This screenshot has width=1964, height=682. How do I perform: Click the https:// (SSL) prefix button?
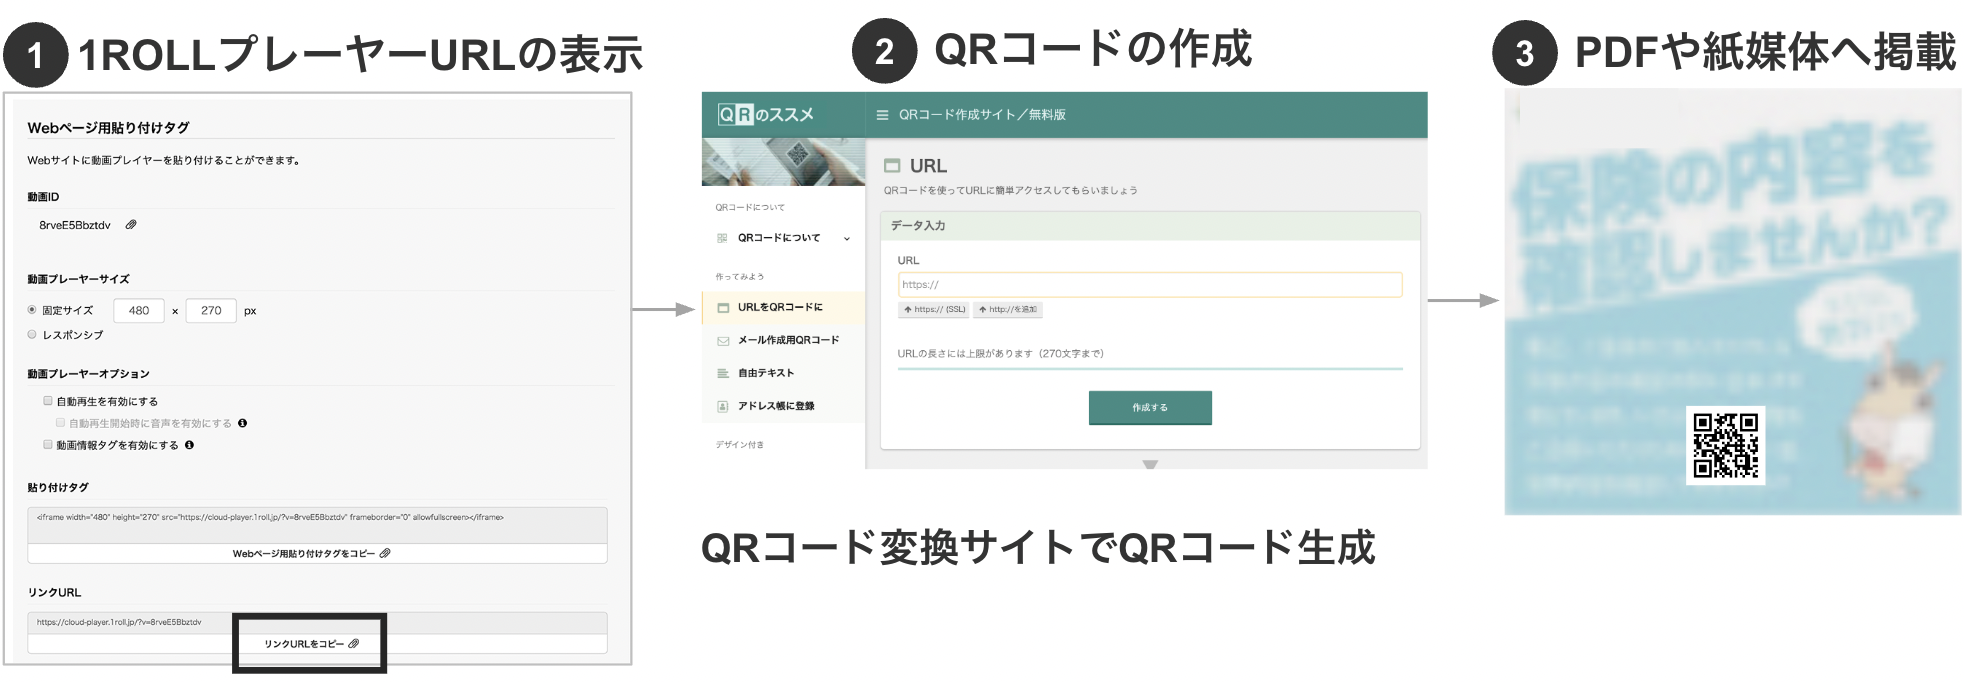tap(934, 310)
